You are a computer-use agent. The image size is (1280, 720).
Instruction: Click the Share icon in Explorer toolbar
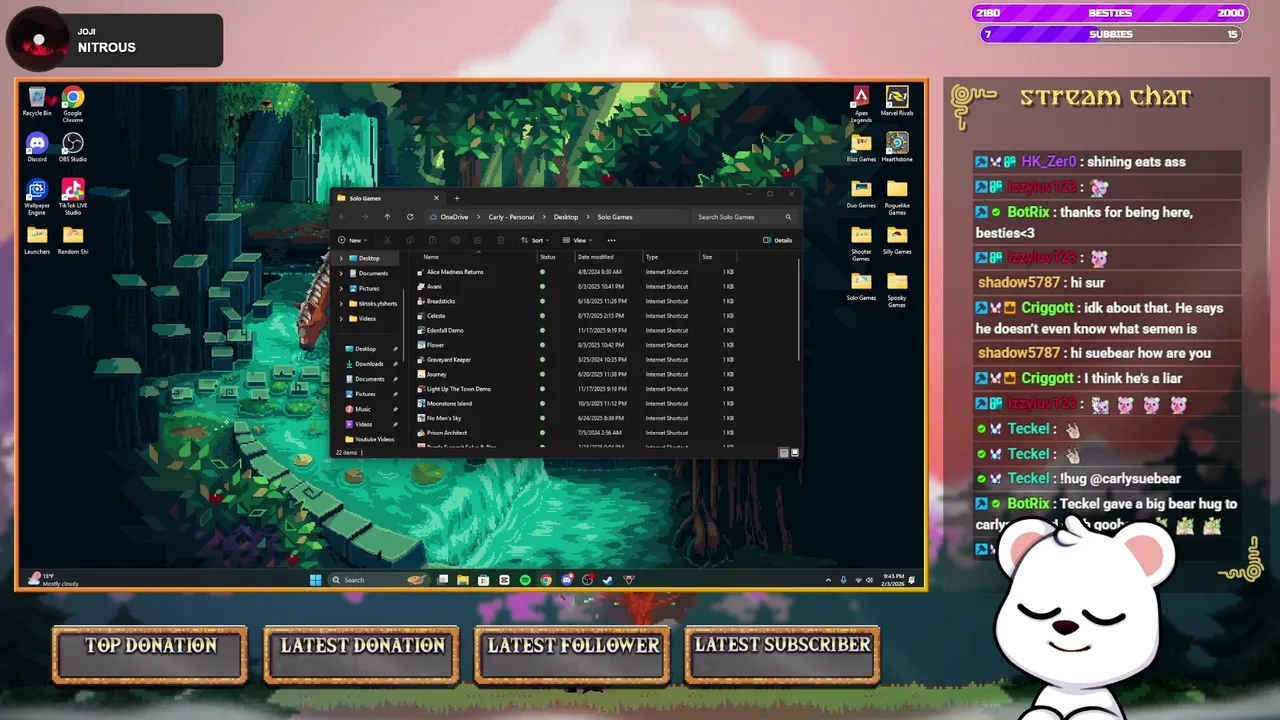pyautogui.click(x=478, y=240)
